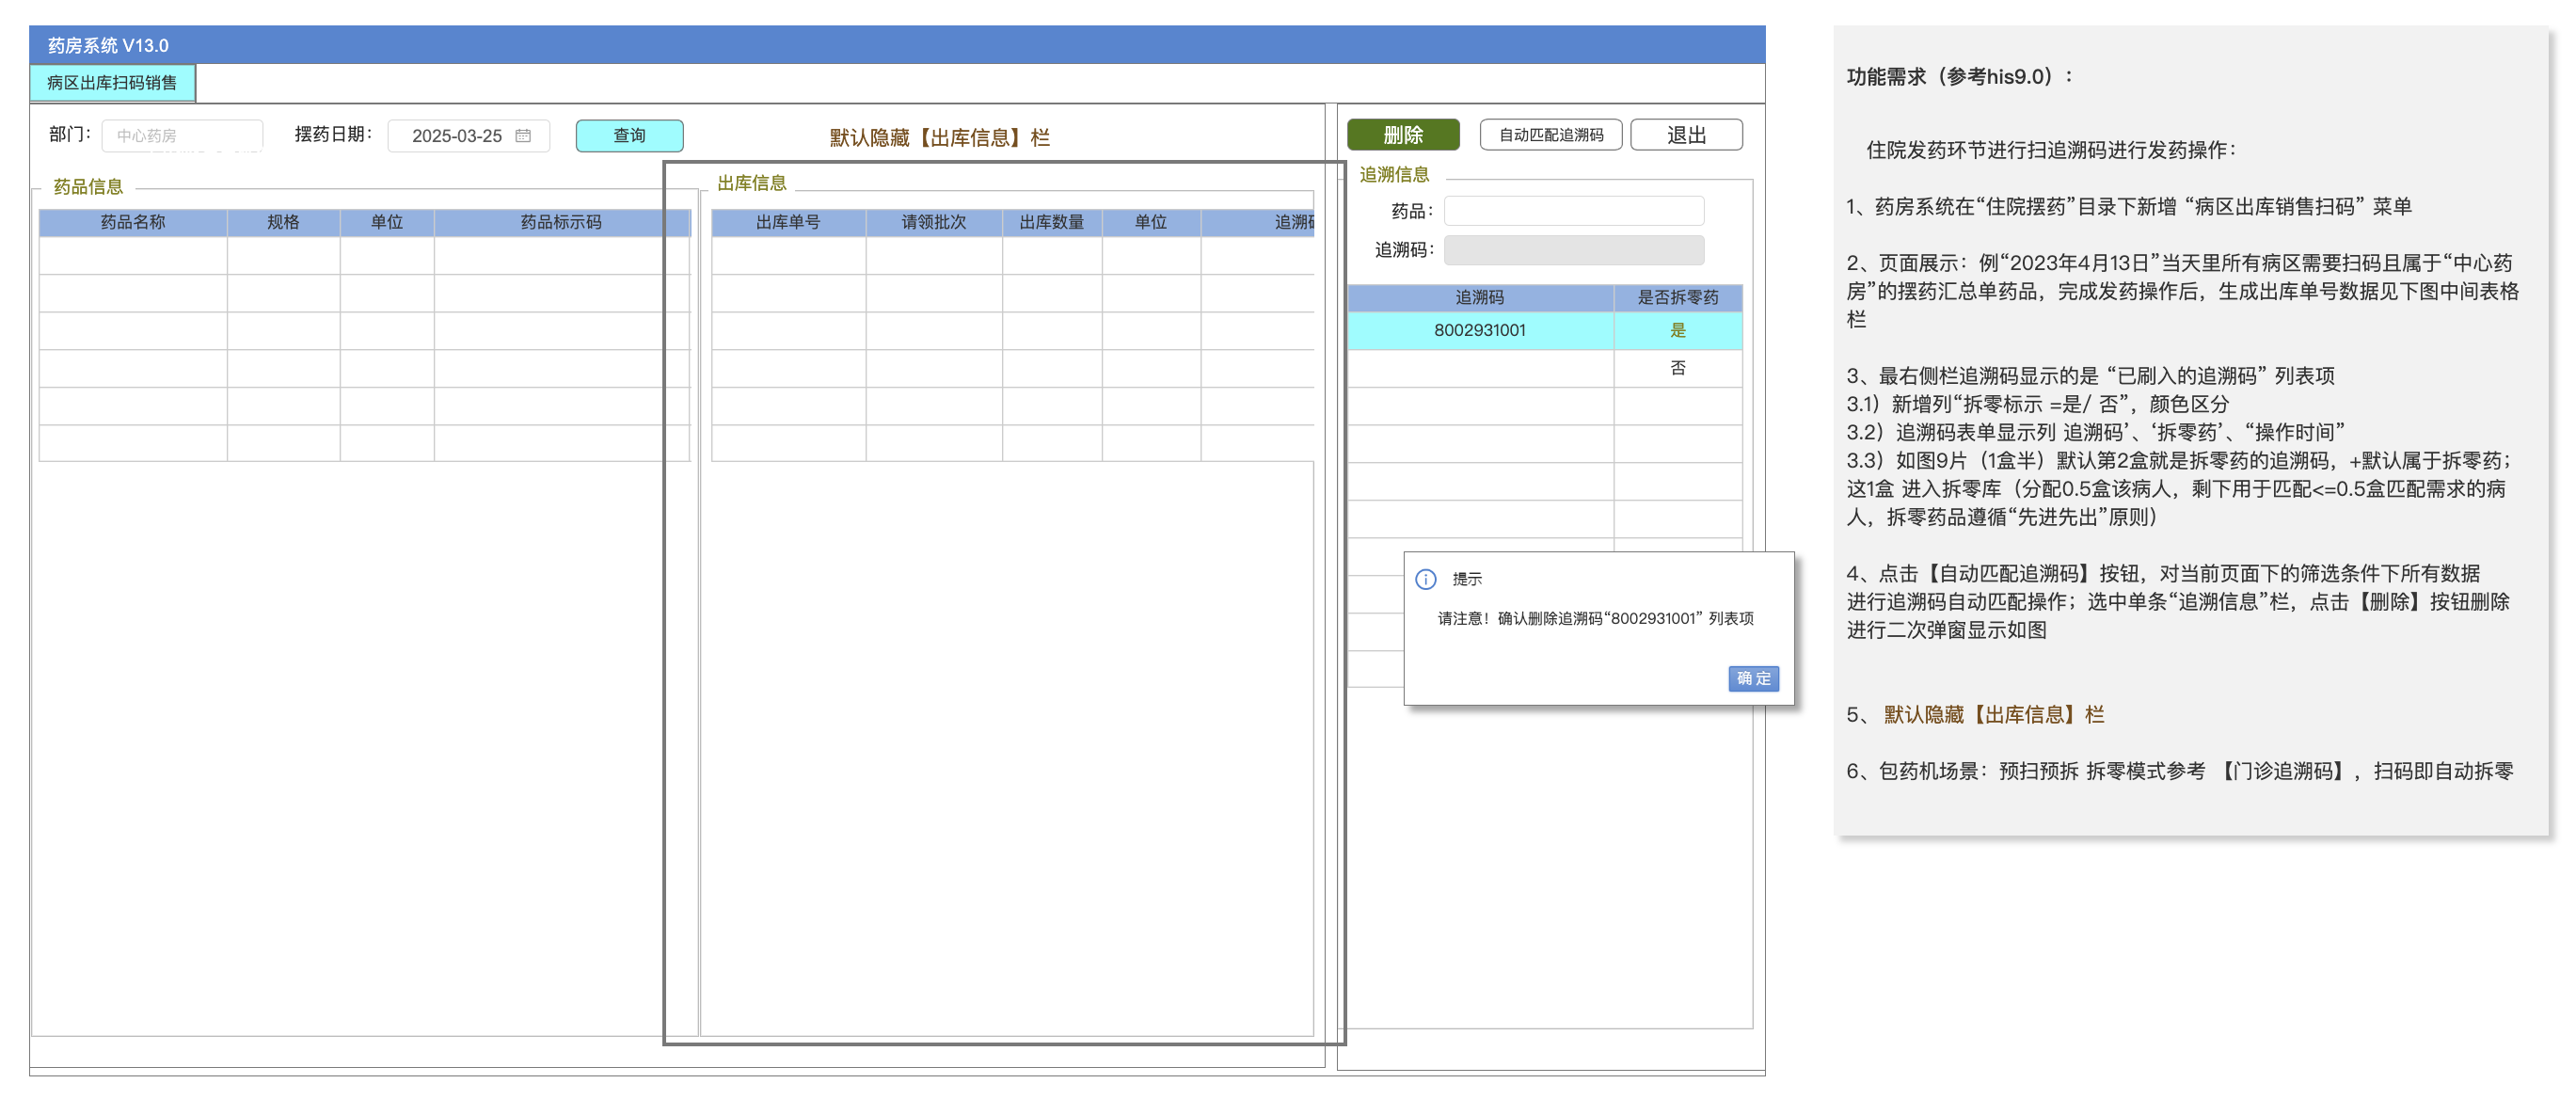This screenshot has width=2576, height=1099.
Task: Select the 病区出库扫码销售 tab
Action: tap(112, 83)
